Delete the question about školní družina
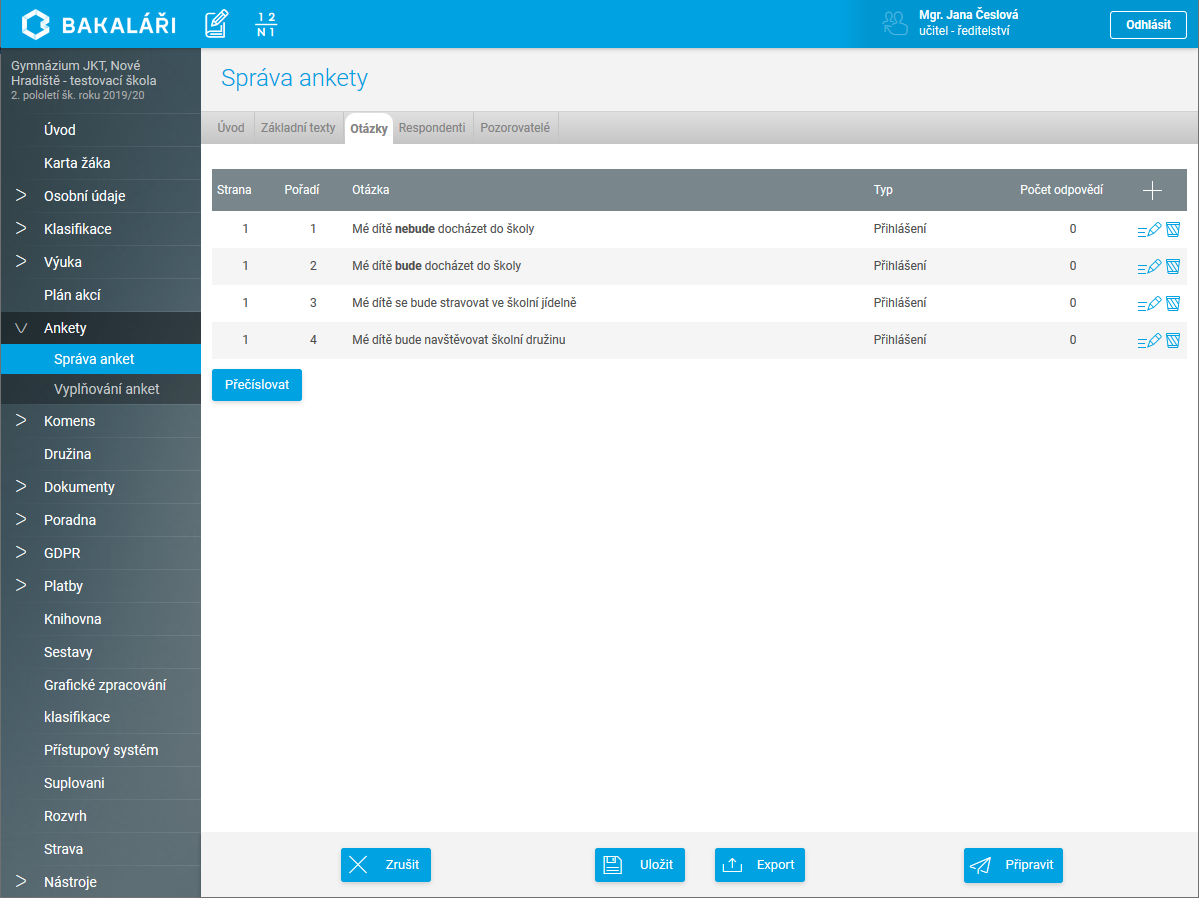Viewport: 1200px width, 900px height. 1173,341
